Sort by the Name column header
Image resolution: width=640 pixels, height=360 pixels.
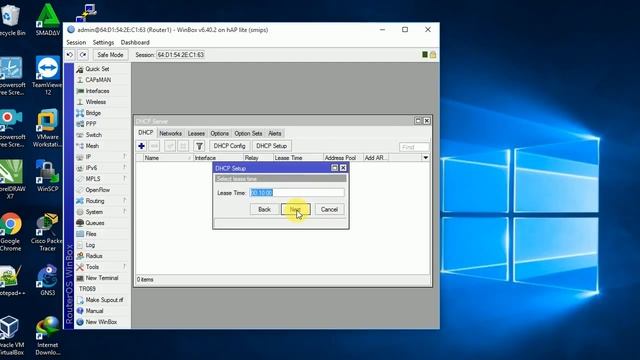click(168, 158)
